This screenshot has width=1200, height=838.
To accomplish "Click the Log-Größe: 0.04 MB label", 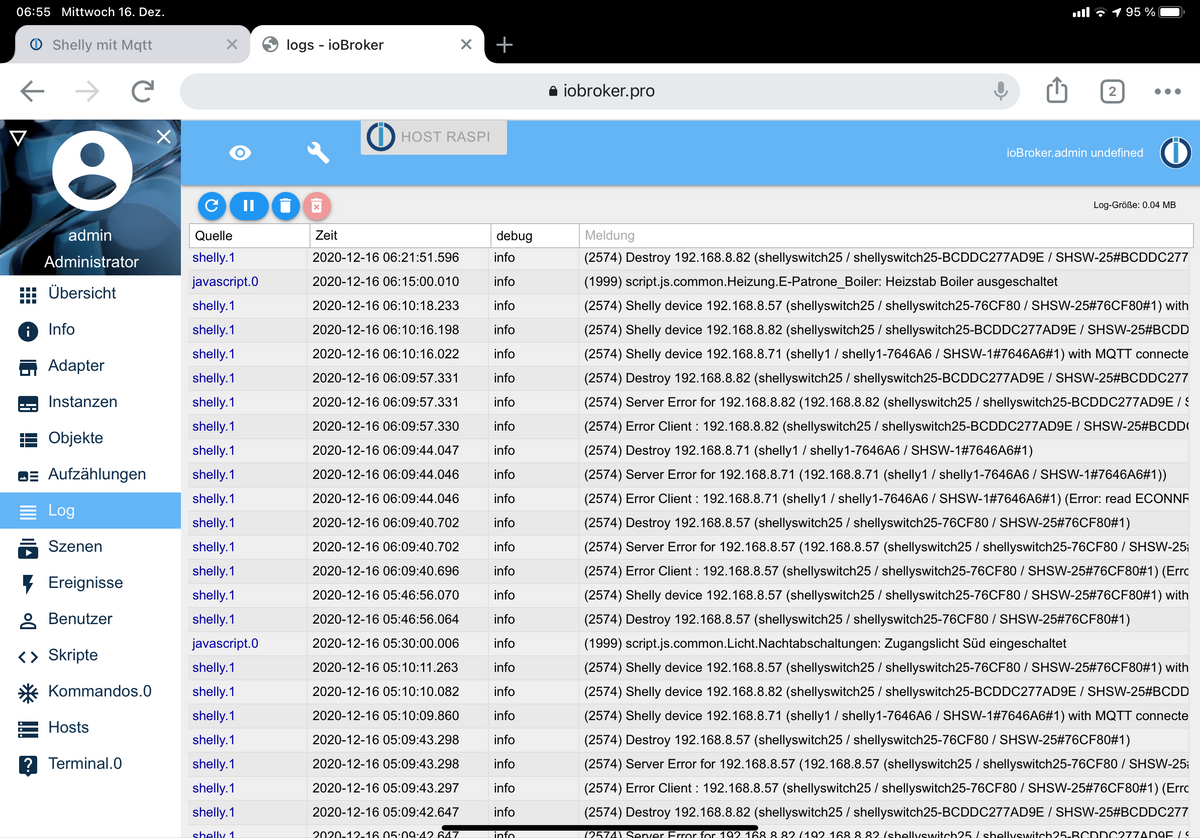I will (x=1135, y=205).
